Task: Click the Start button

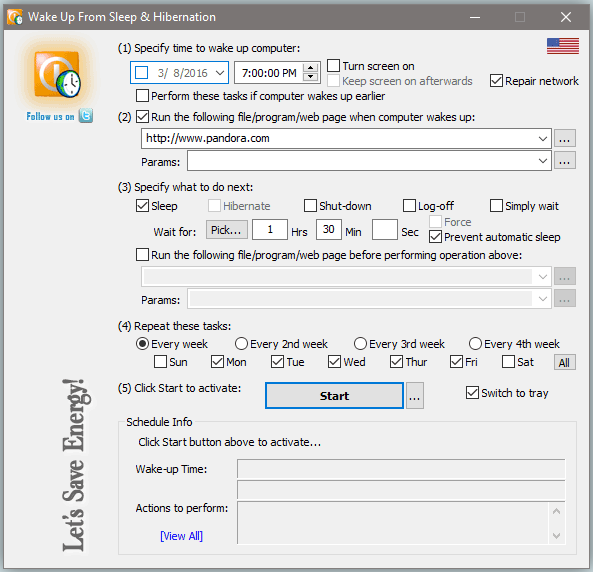Action: click(x=334, y=396)
